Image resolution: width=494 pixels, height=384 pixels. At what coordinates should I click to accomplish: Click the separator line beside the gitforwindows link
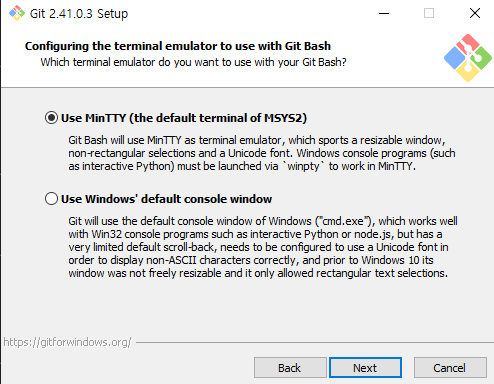(315, 342)
